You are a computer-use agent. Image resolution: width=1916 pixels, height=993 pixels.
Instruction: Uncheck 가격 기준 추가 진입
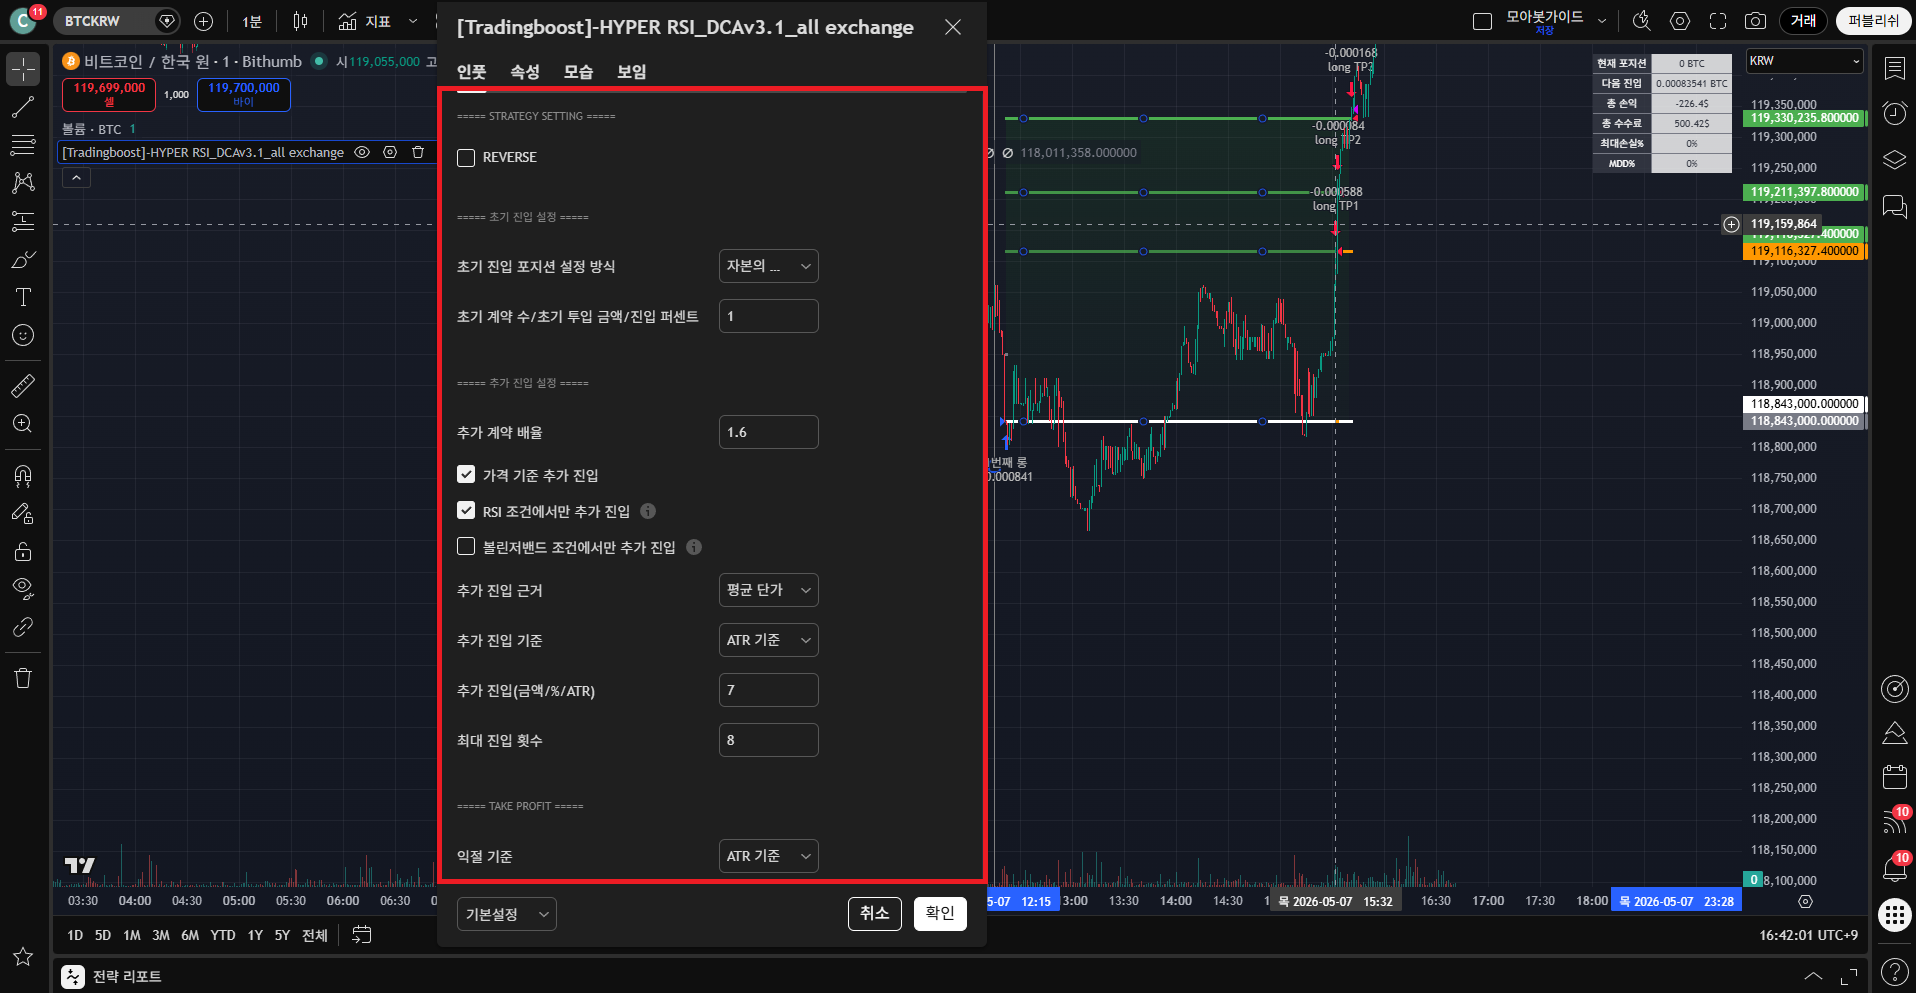tap(466, 474)
